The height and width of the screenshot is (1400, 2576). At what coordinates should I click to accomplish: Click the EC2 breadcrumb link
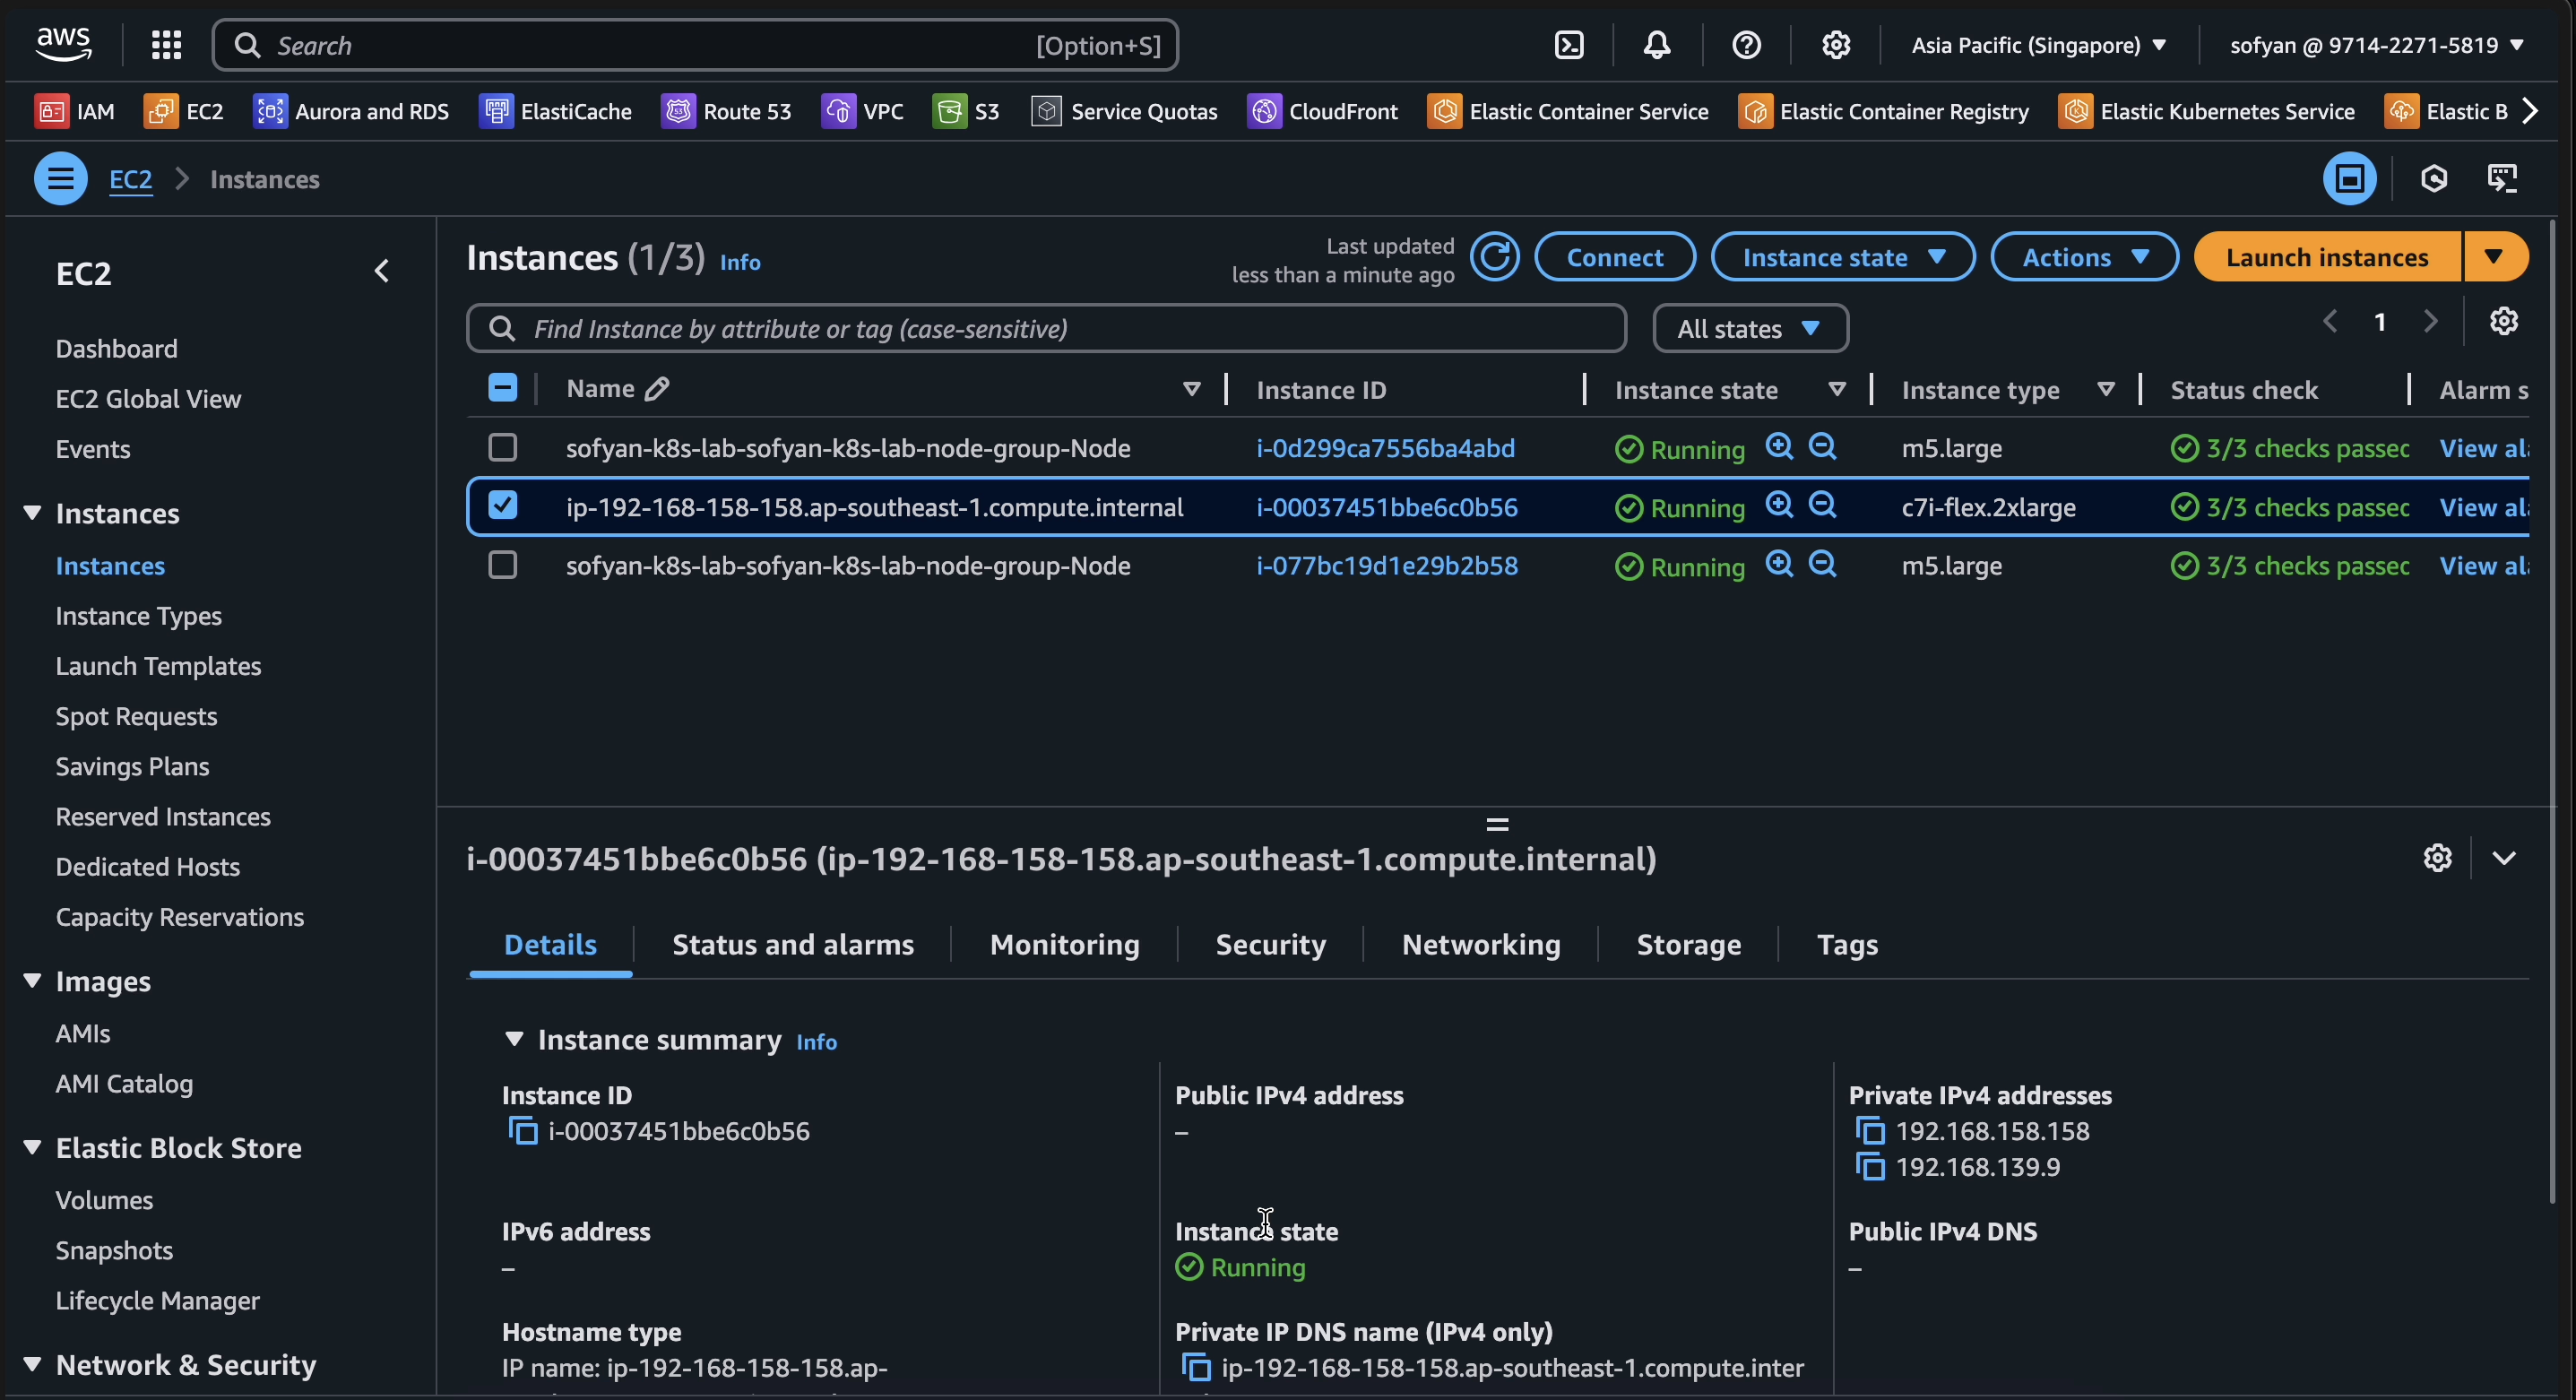pyautogui.click(x=131, y=180)
